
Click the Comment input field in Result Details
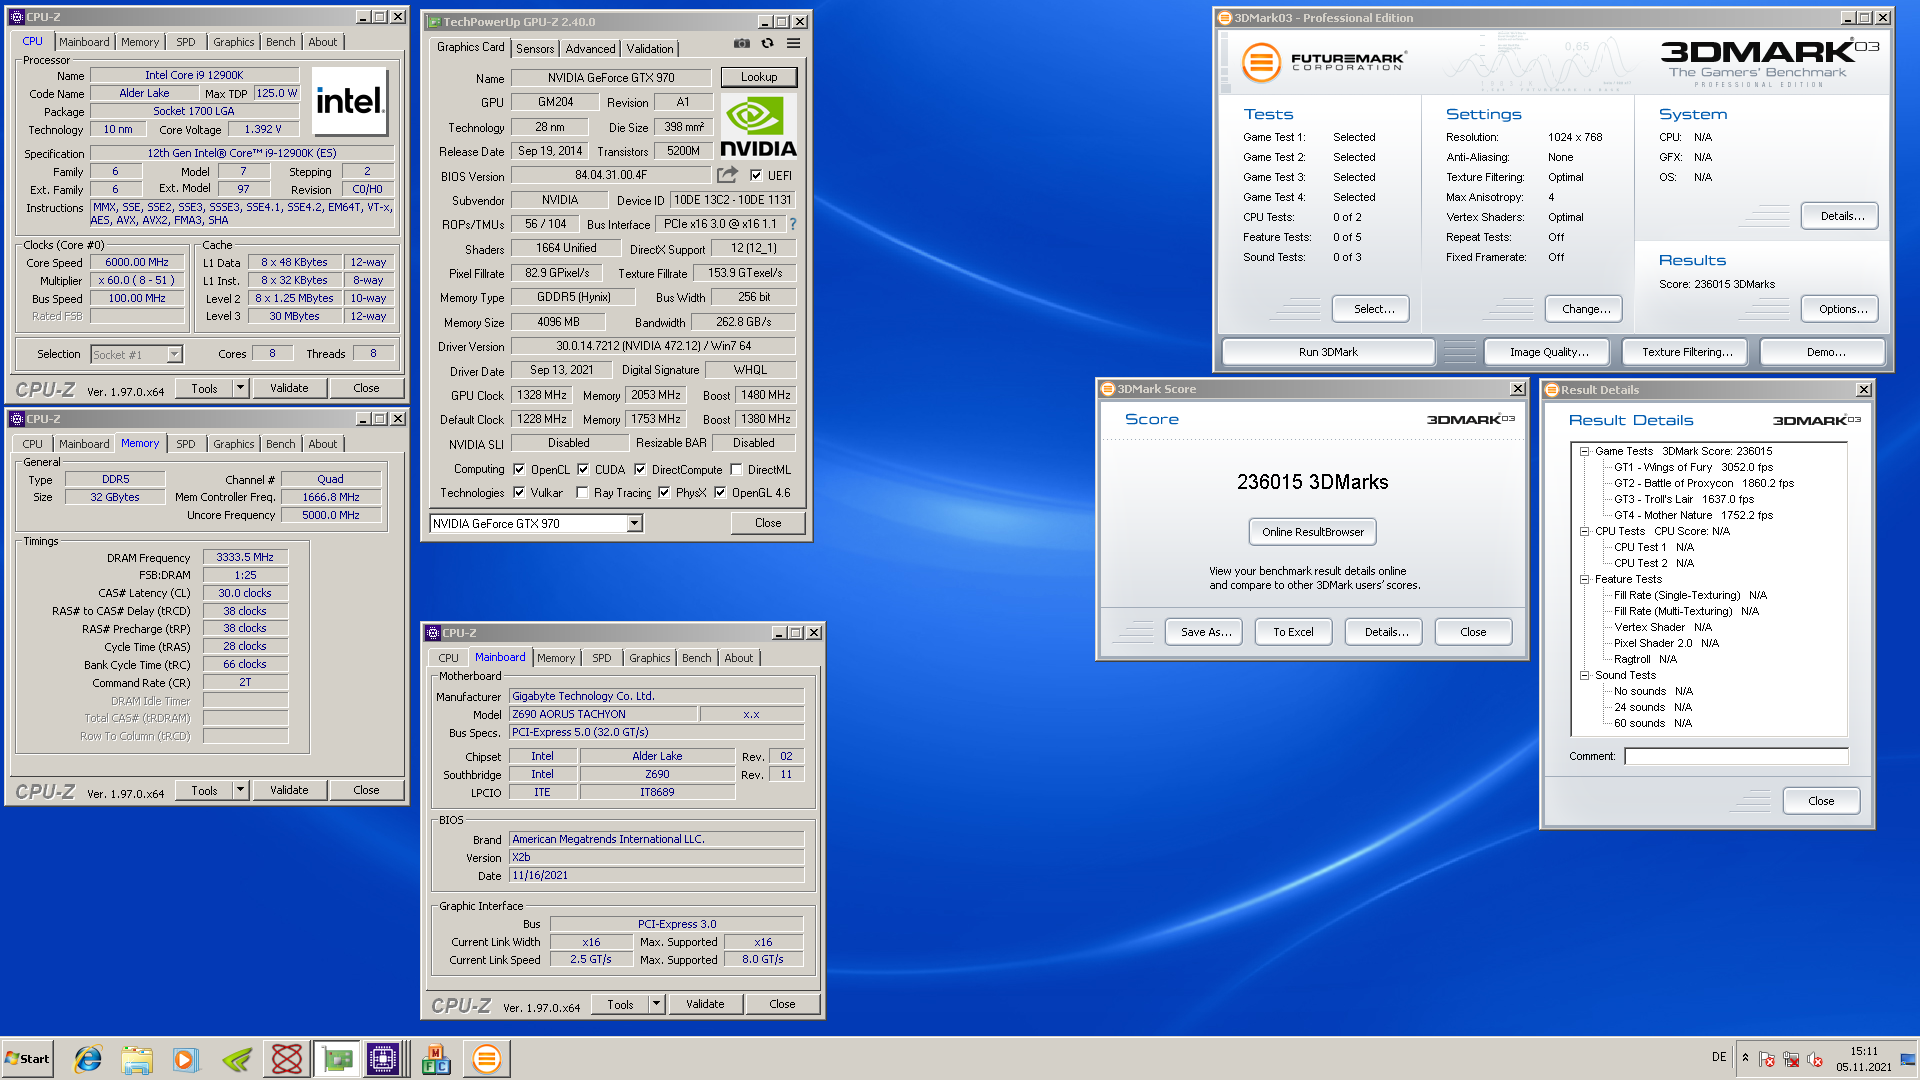pos(1736,756)
